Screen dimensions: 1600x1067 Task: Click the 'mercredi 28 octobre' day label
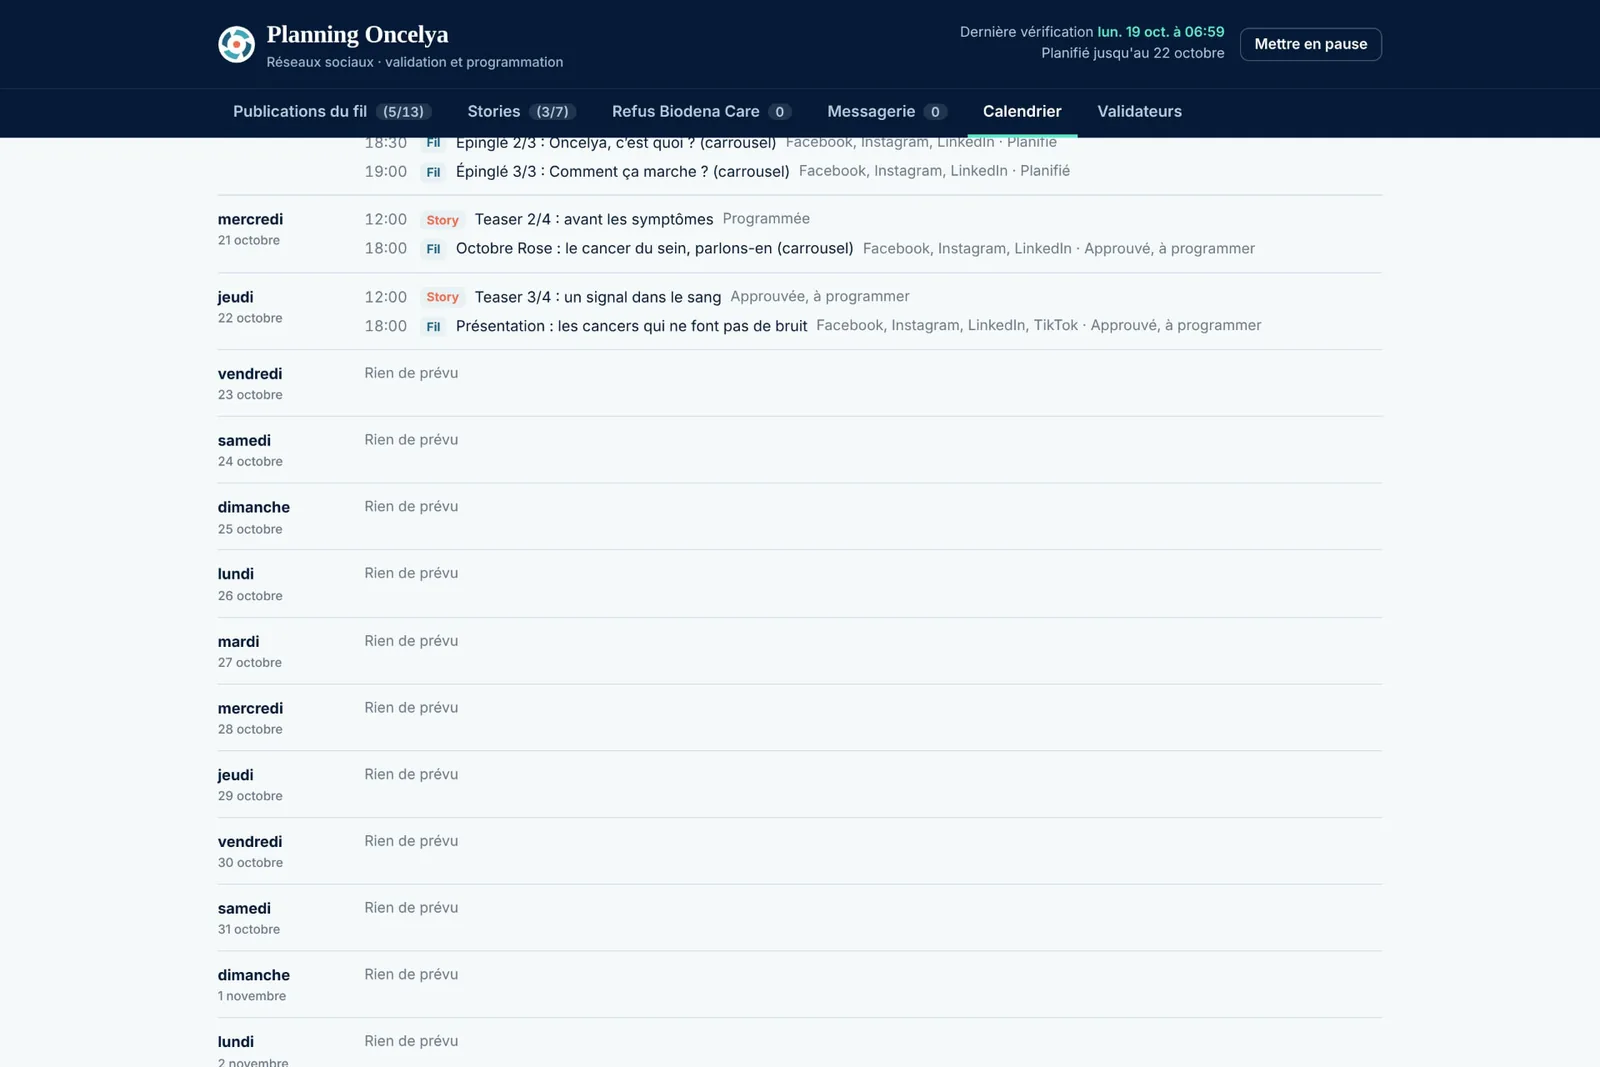click(x=250, y=718)
